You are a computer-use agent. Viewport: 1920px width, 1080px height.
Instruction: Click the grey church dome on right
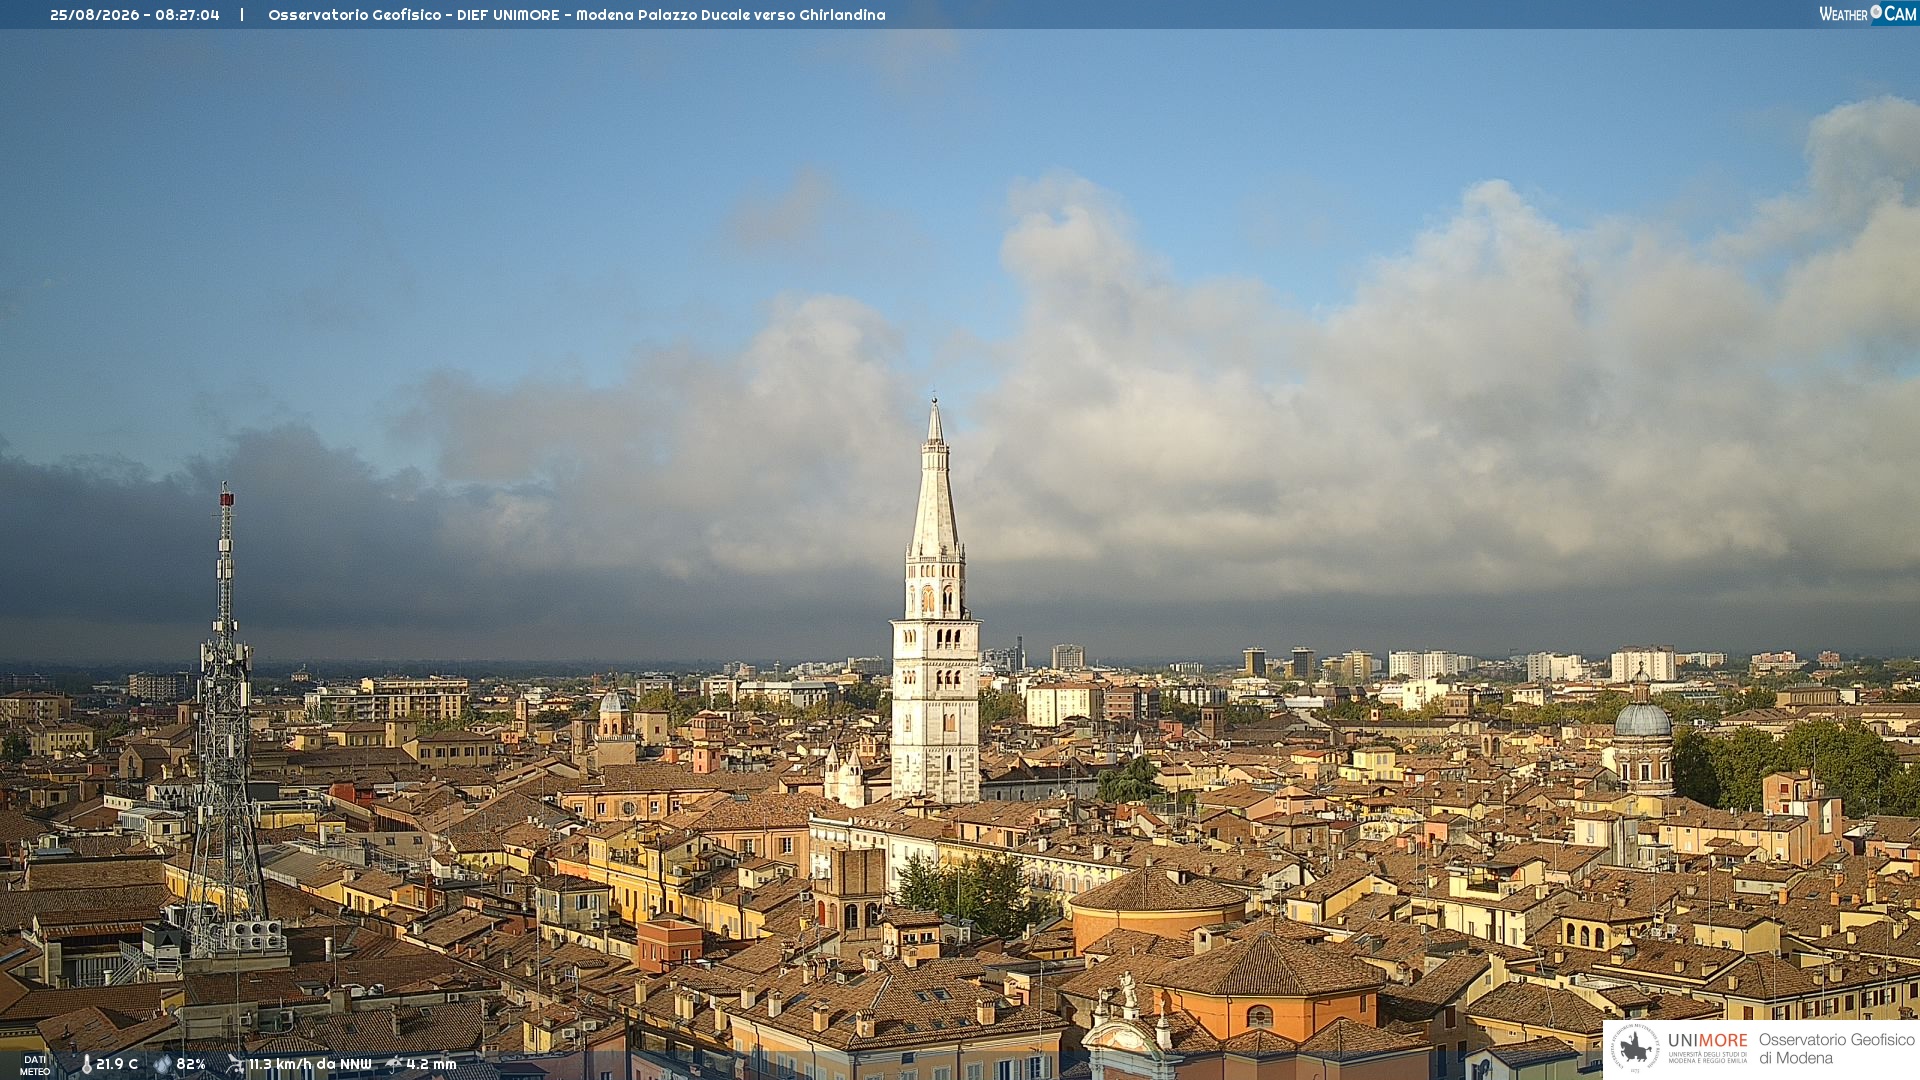(1643, 718)
